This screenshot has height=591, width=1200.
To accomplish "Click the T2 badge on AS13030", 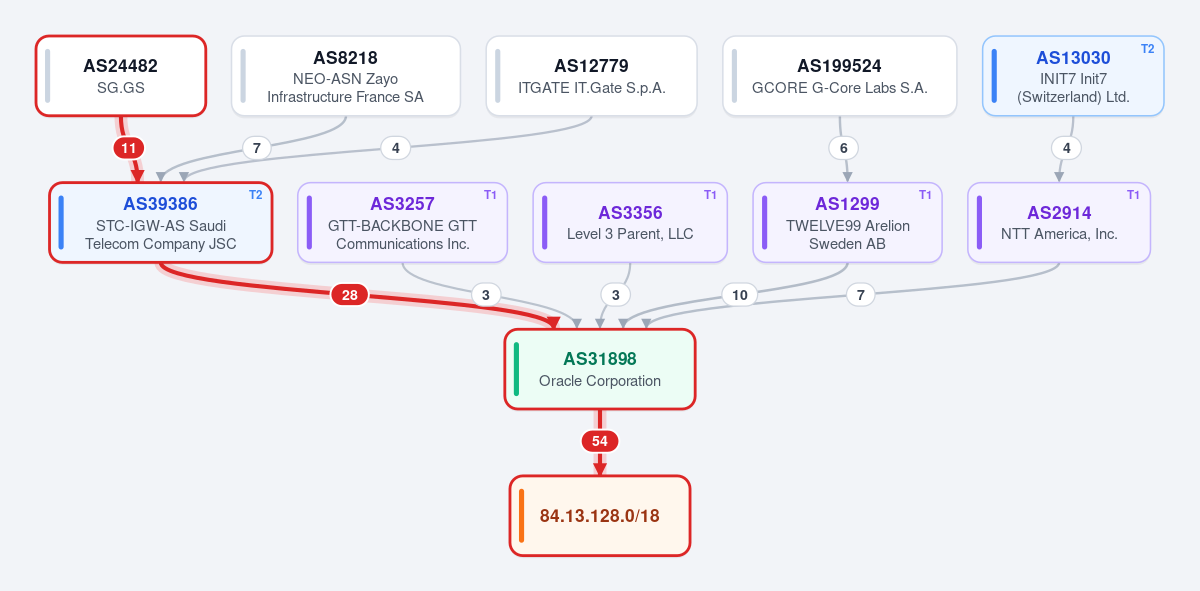I will (1147, 48).
